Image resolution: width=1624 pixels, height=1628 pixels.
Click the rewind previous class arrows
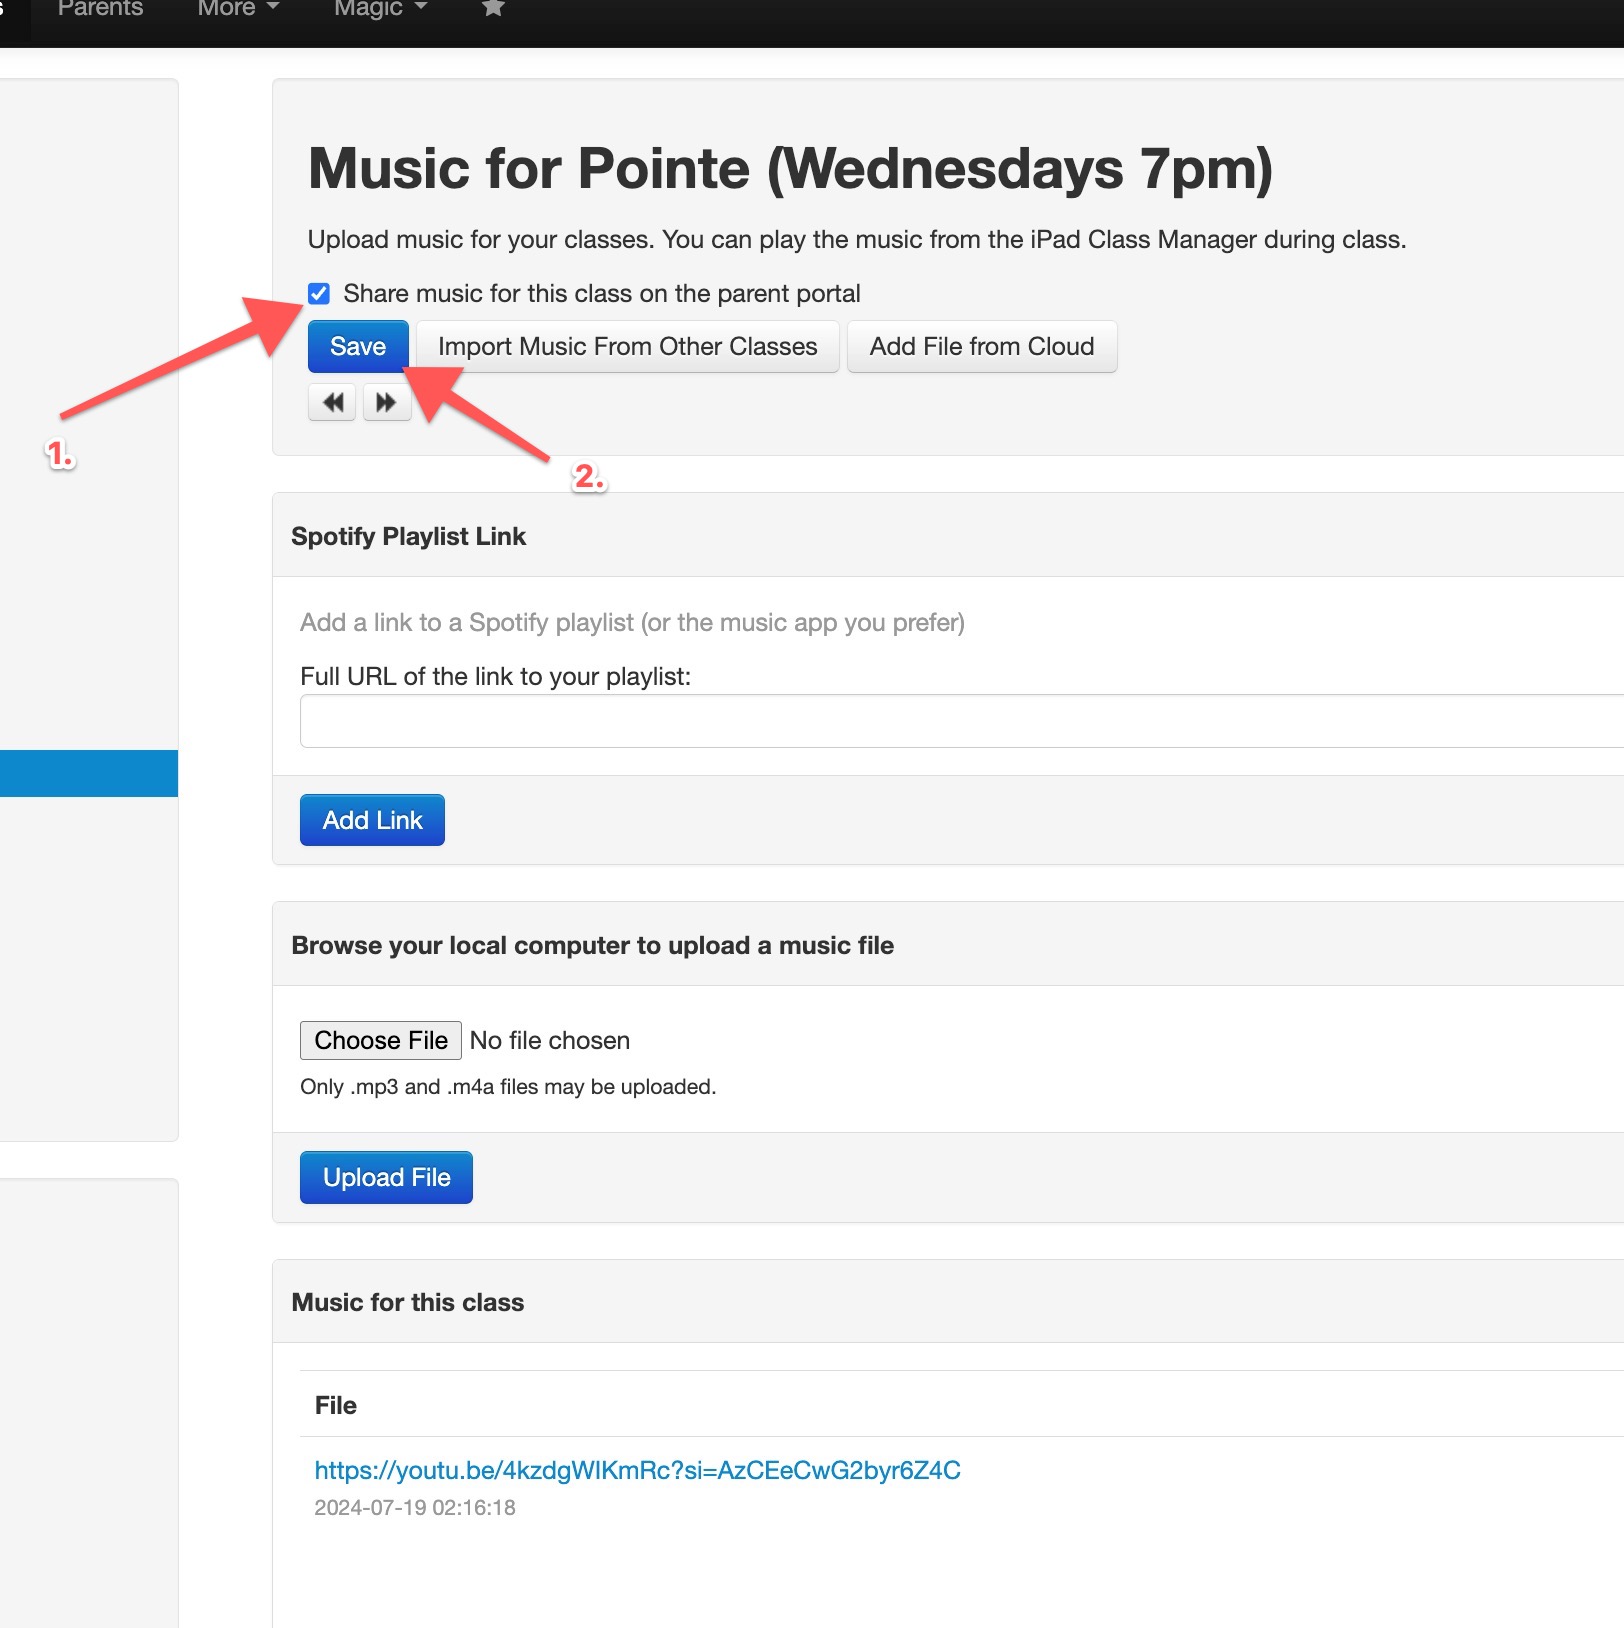tap(332, 402)
